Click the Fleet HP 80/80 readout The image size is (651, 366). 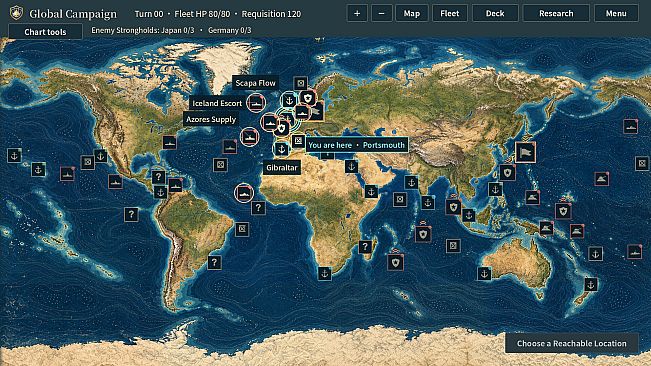[202, 14]
